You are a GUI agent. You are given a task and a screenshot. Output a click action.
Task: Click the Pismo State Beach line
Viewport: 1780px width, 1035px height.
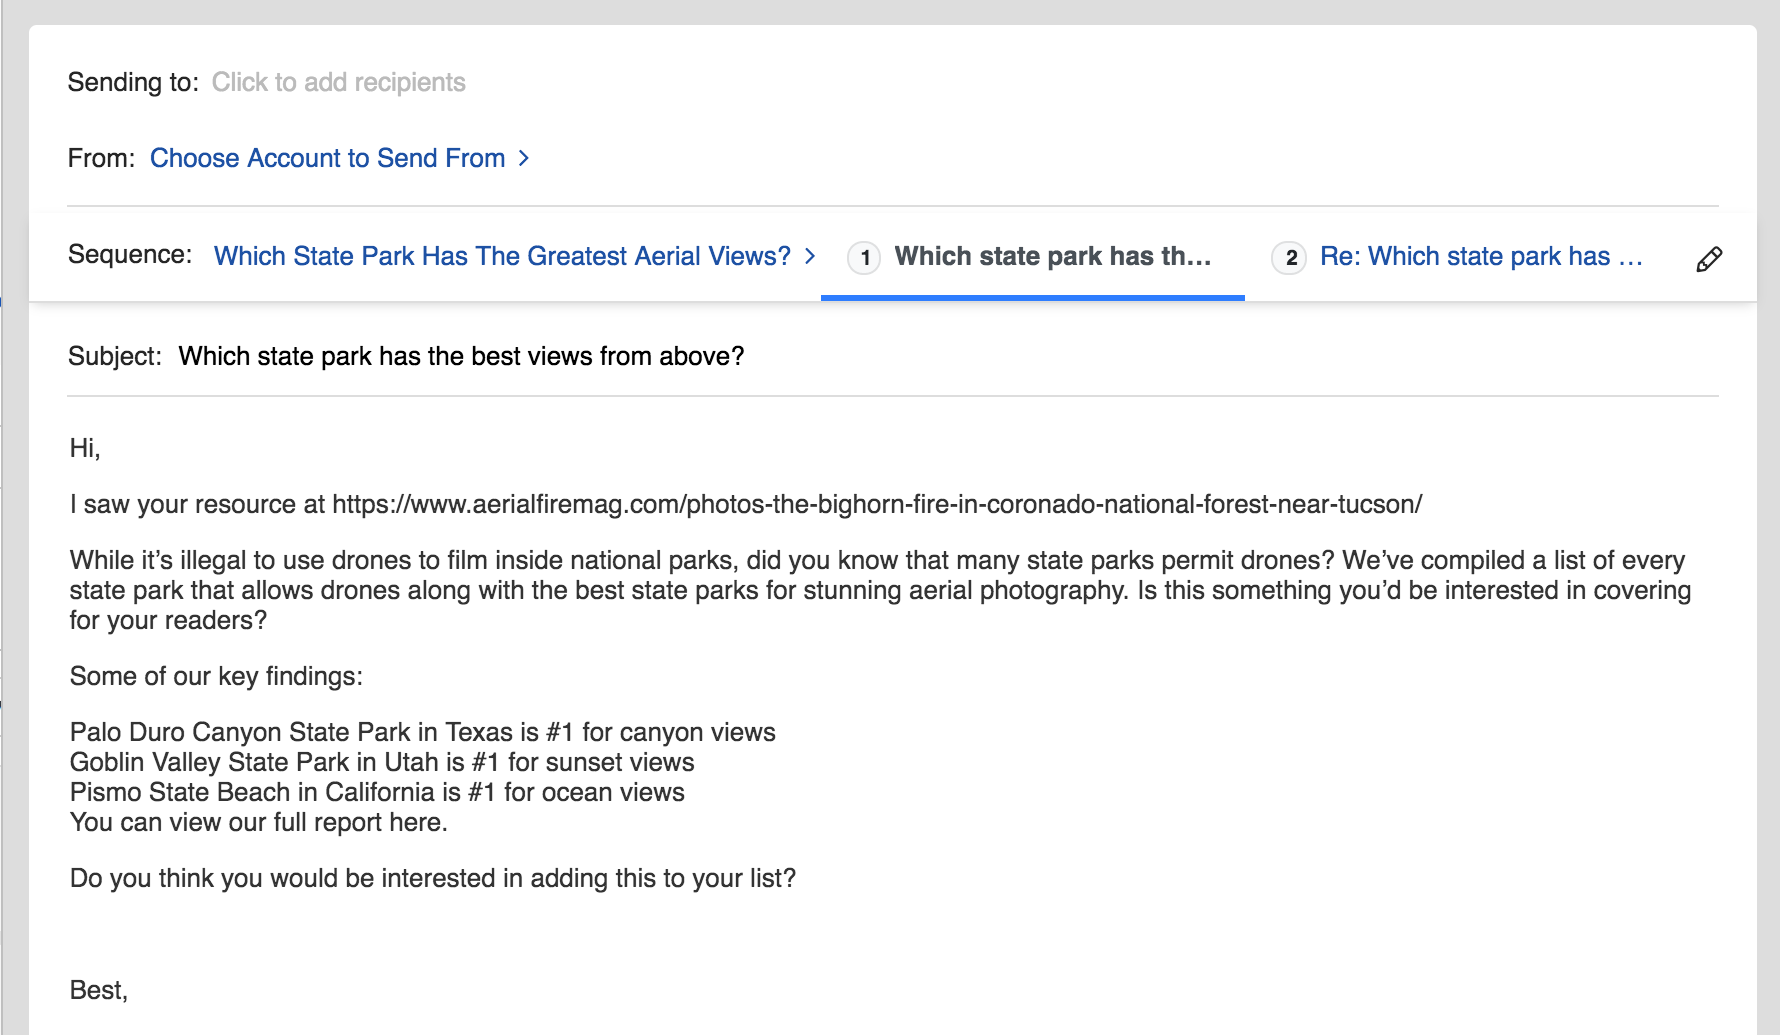(377, 793)
